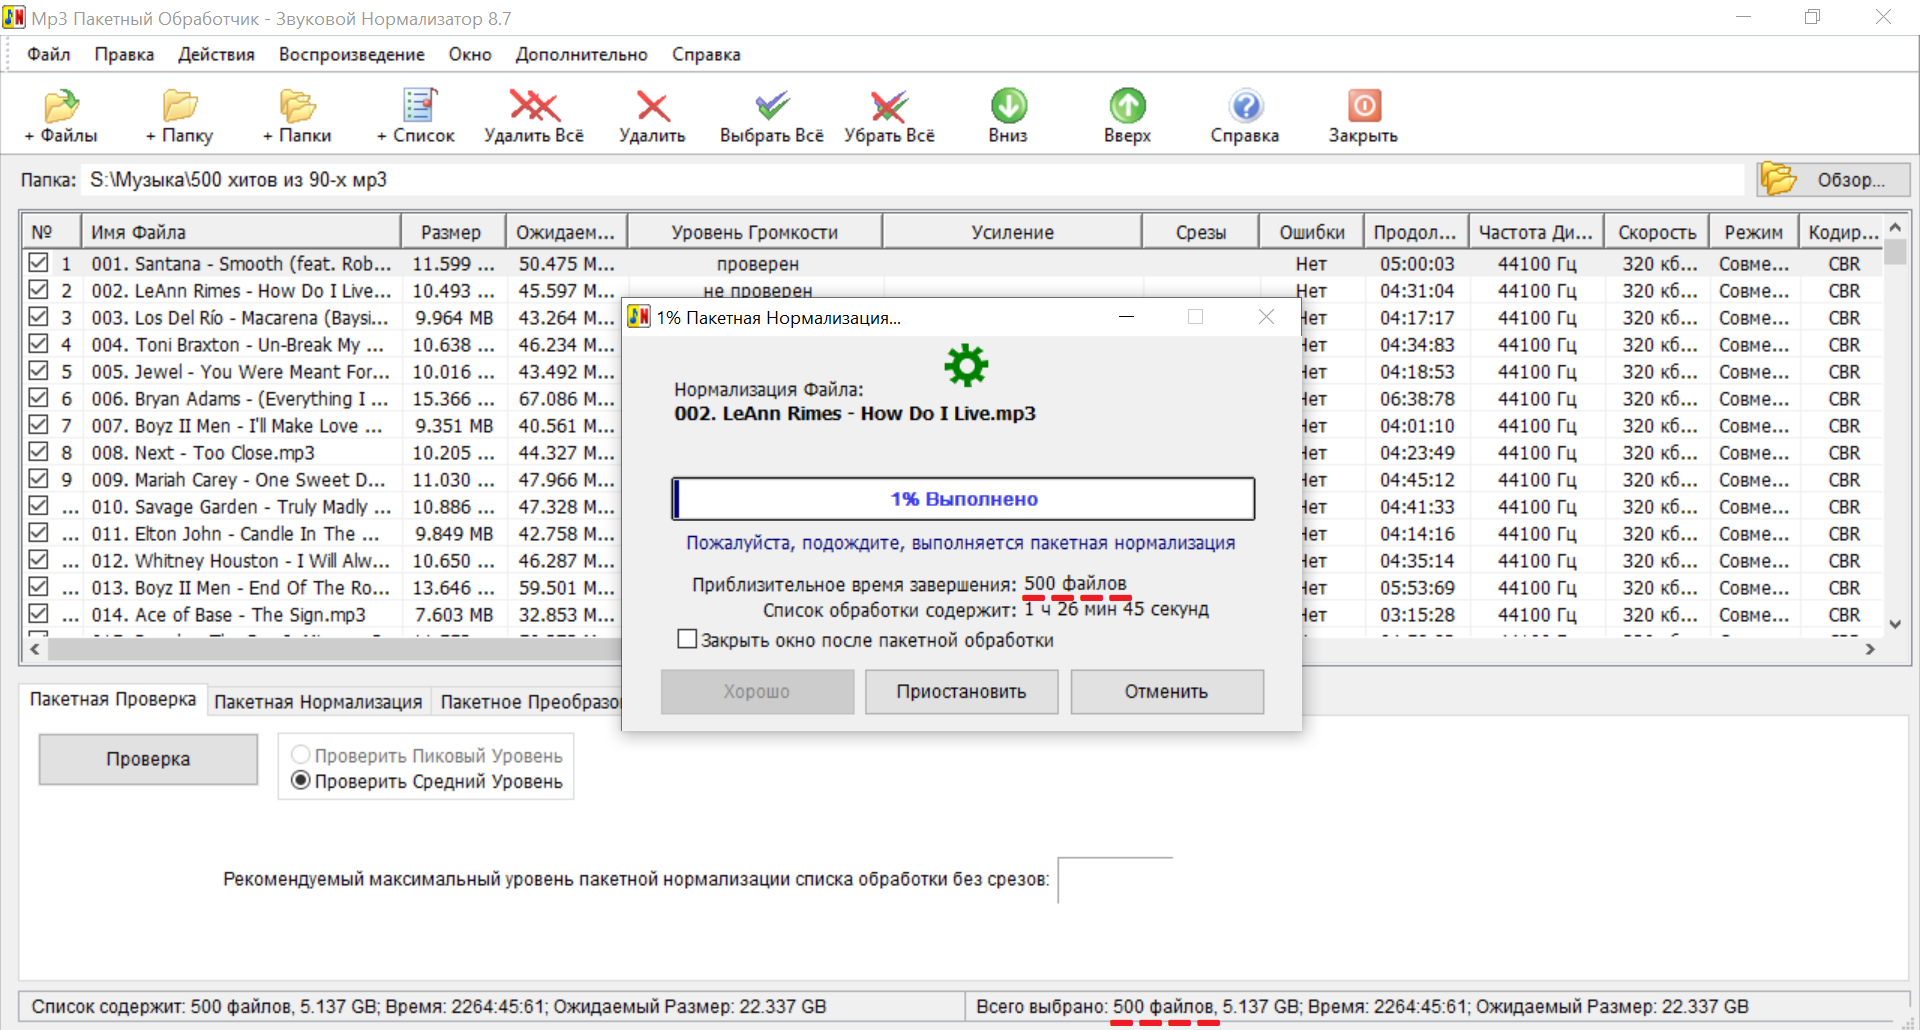Click the file list scroll-down arrow
Image resolution: width=1920 pixels, height=1030 pixels.
tap(1895, 624)
